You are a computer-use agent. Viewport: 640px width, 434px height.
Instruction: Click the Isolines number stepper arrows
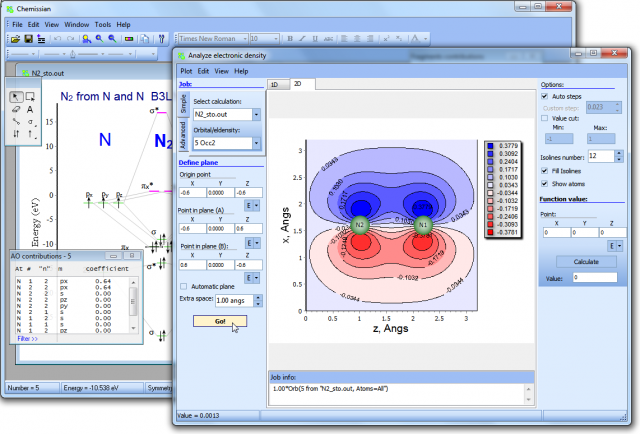[x=619, y=156]
